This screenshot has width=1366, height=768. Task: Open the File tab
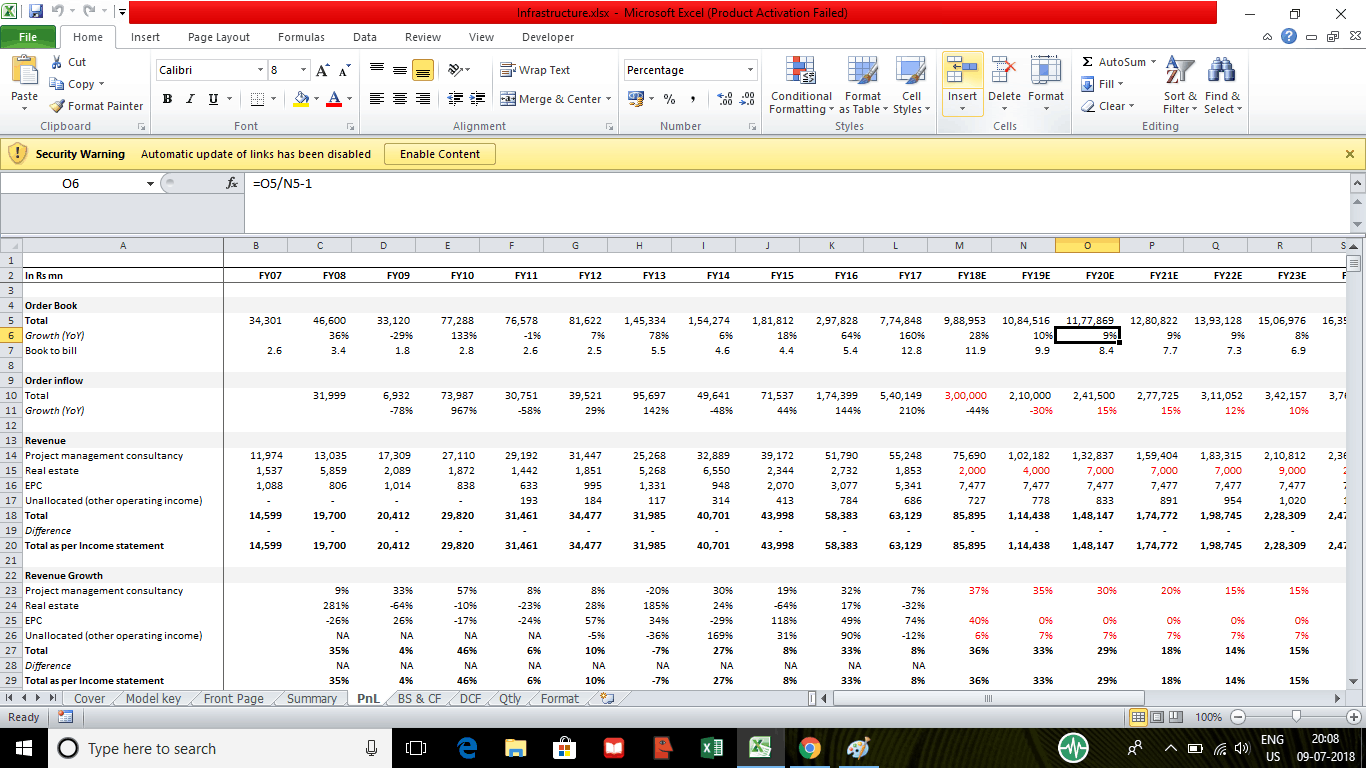[28, 37]
